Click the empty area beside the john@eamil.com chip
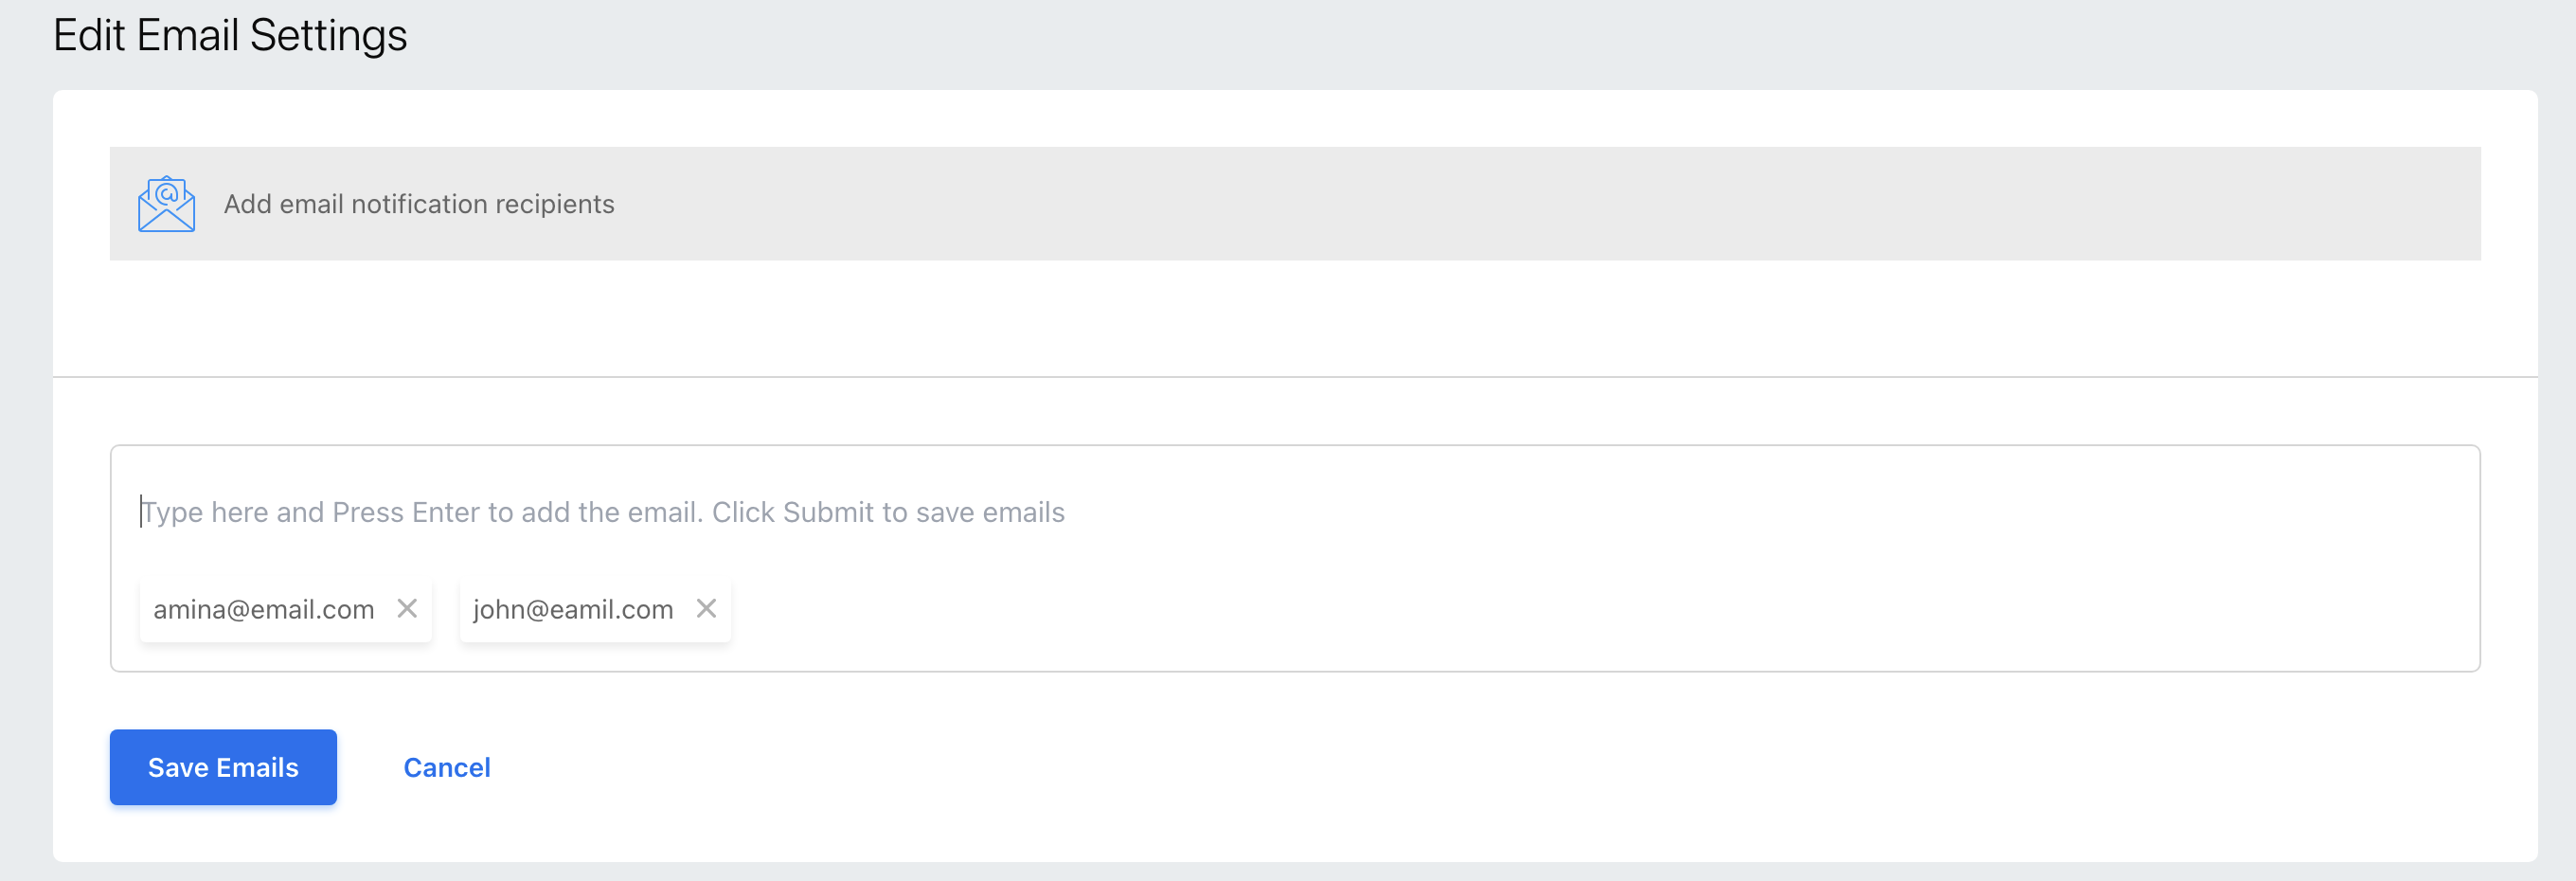 click(x=1500, y=609)
